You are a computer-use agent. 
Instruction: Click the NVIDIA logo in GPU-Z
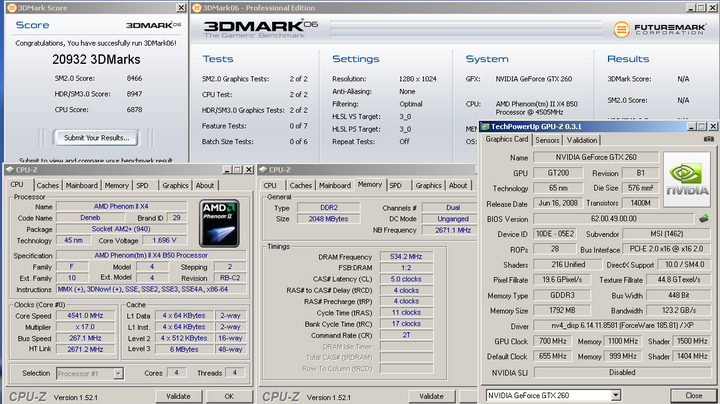pyautogui.click(x=687, y=180)
